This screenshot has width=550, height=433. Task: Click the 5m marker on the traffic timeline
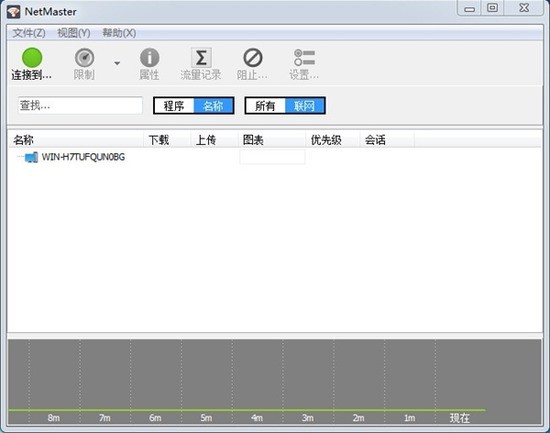click(206, 418)
